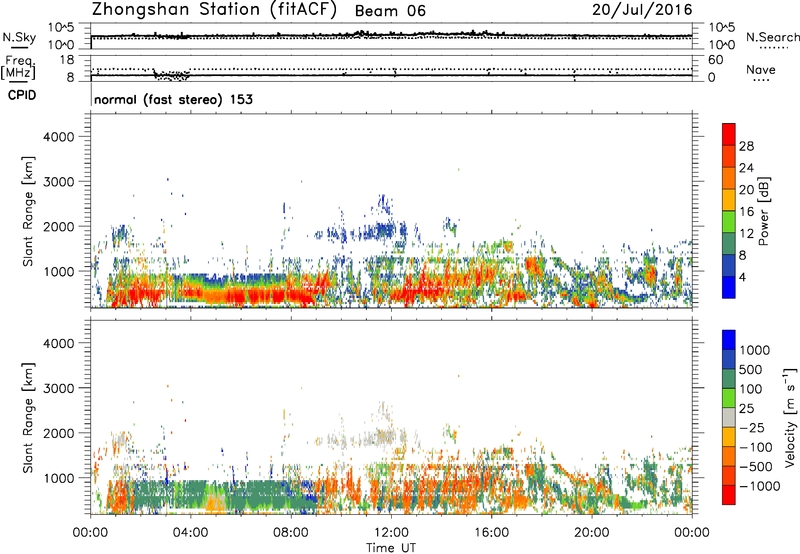This screenshot has height=554, width=800.
Task: Click the '20:00' time tick label
Action: click(x=591, y=533)
